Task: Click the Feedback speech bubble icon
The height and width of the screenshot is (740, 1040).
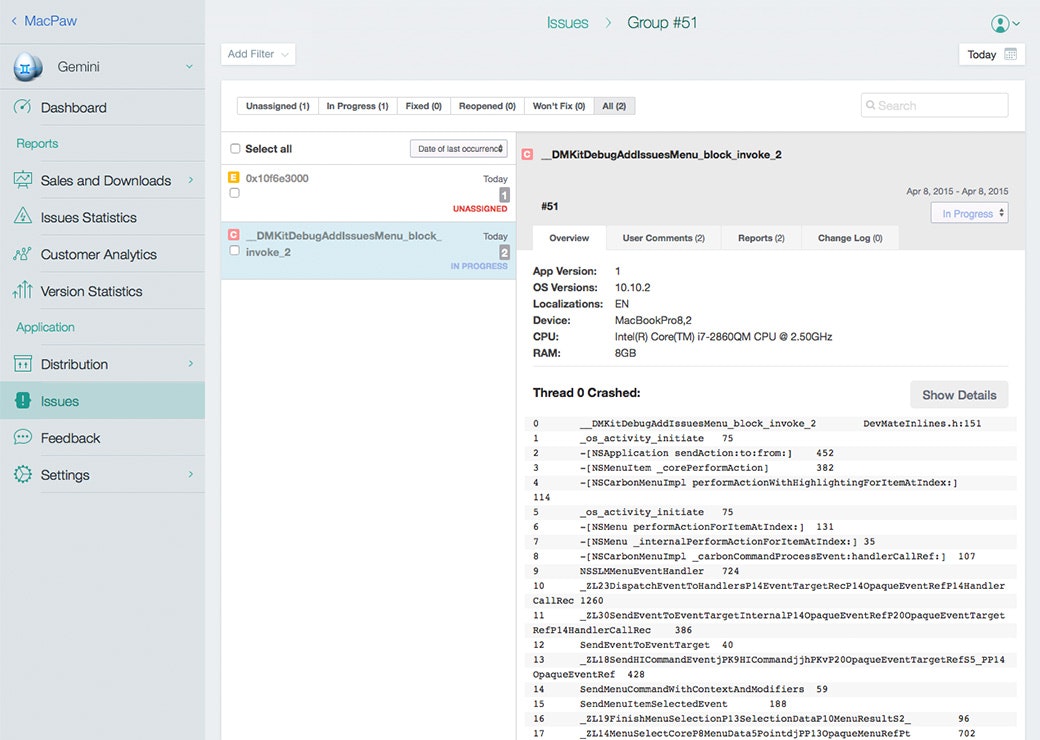Action: click(x=23, y=437)
